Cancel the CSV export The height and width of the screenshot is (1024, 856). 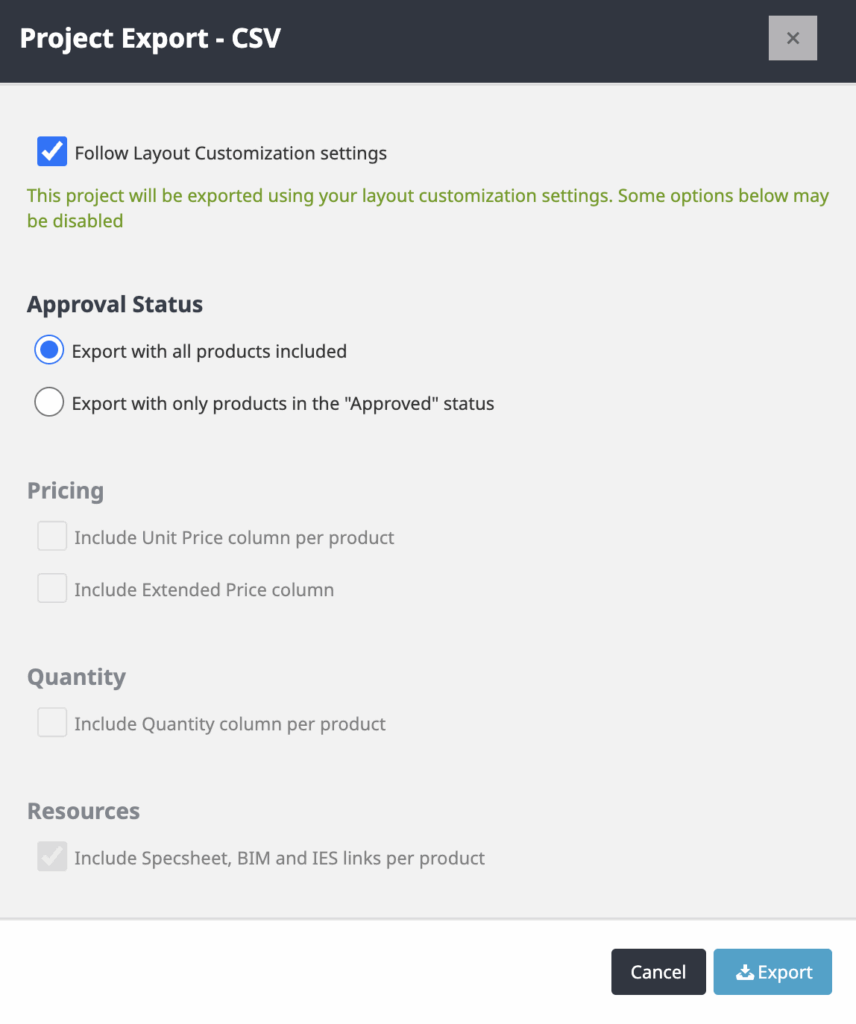[x=658, y=972]
